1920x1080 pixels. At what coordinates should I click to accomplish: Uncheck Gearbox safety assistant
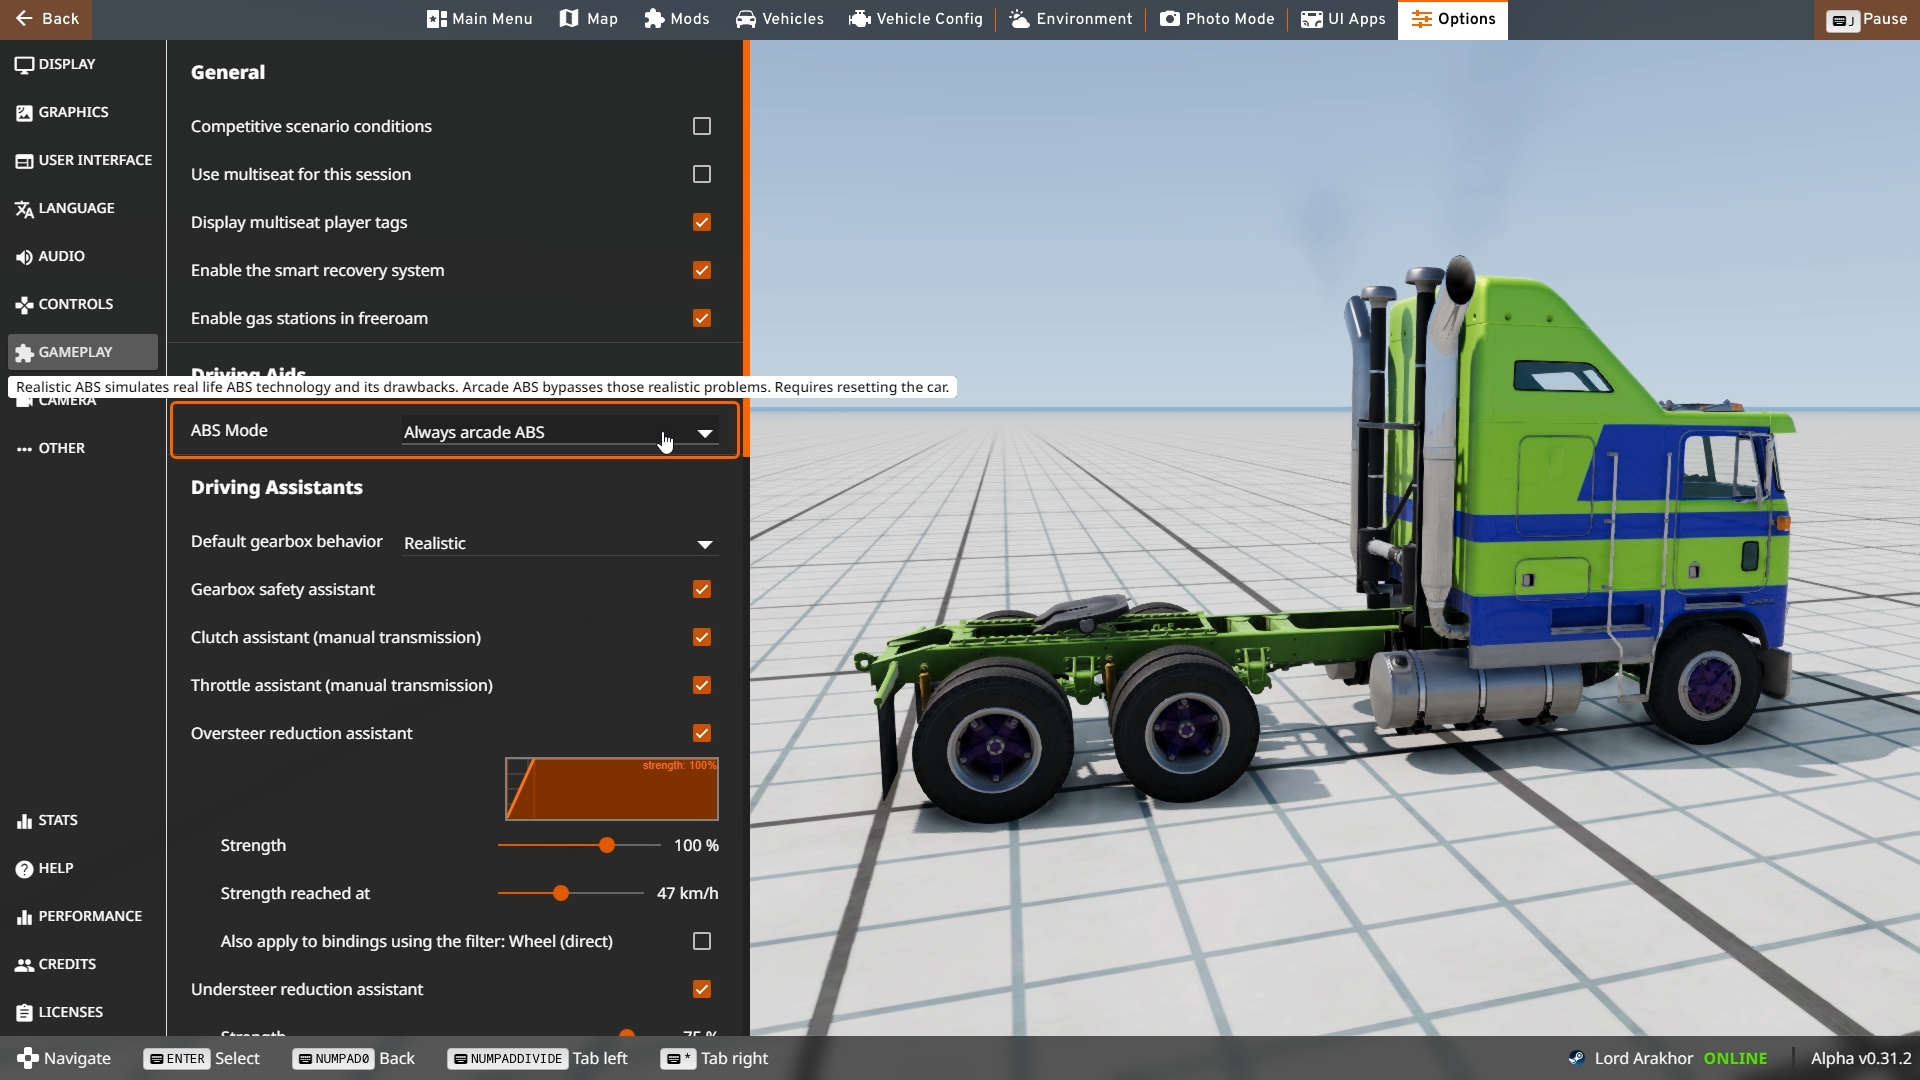pyautogui.click(x=702, y=589)
